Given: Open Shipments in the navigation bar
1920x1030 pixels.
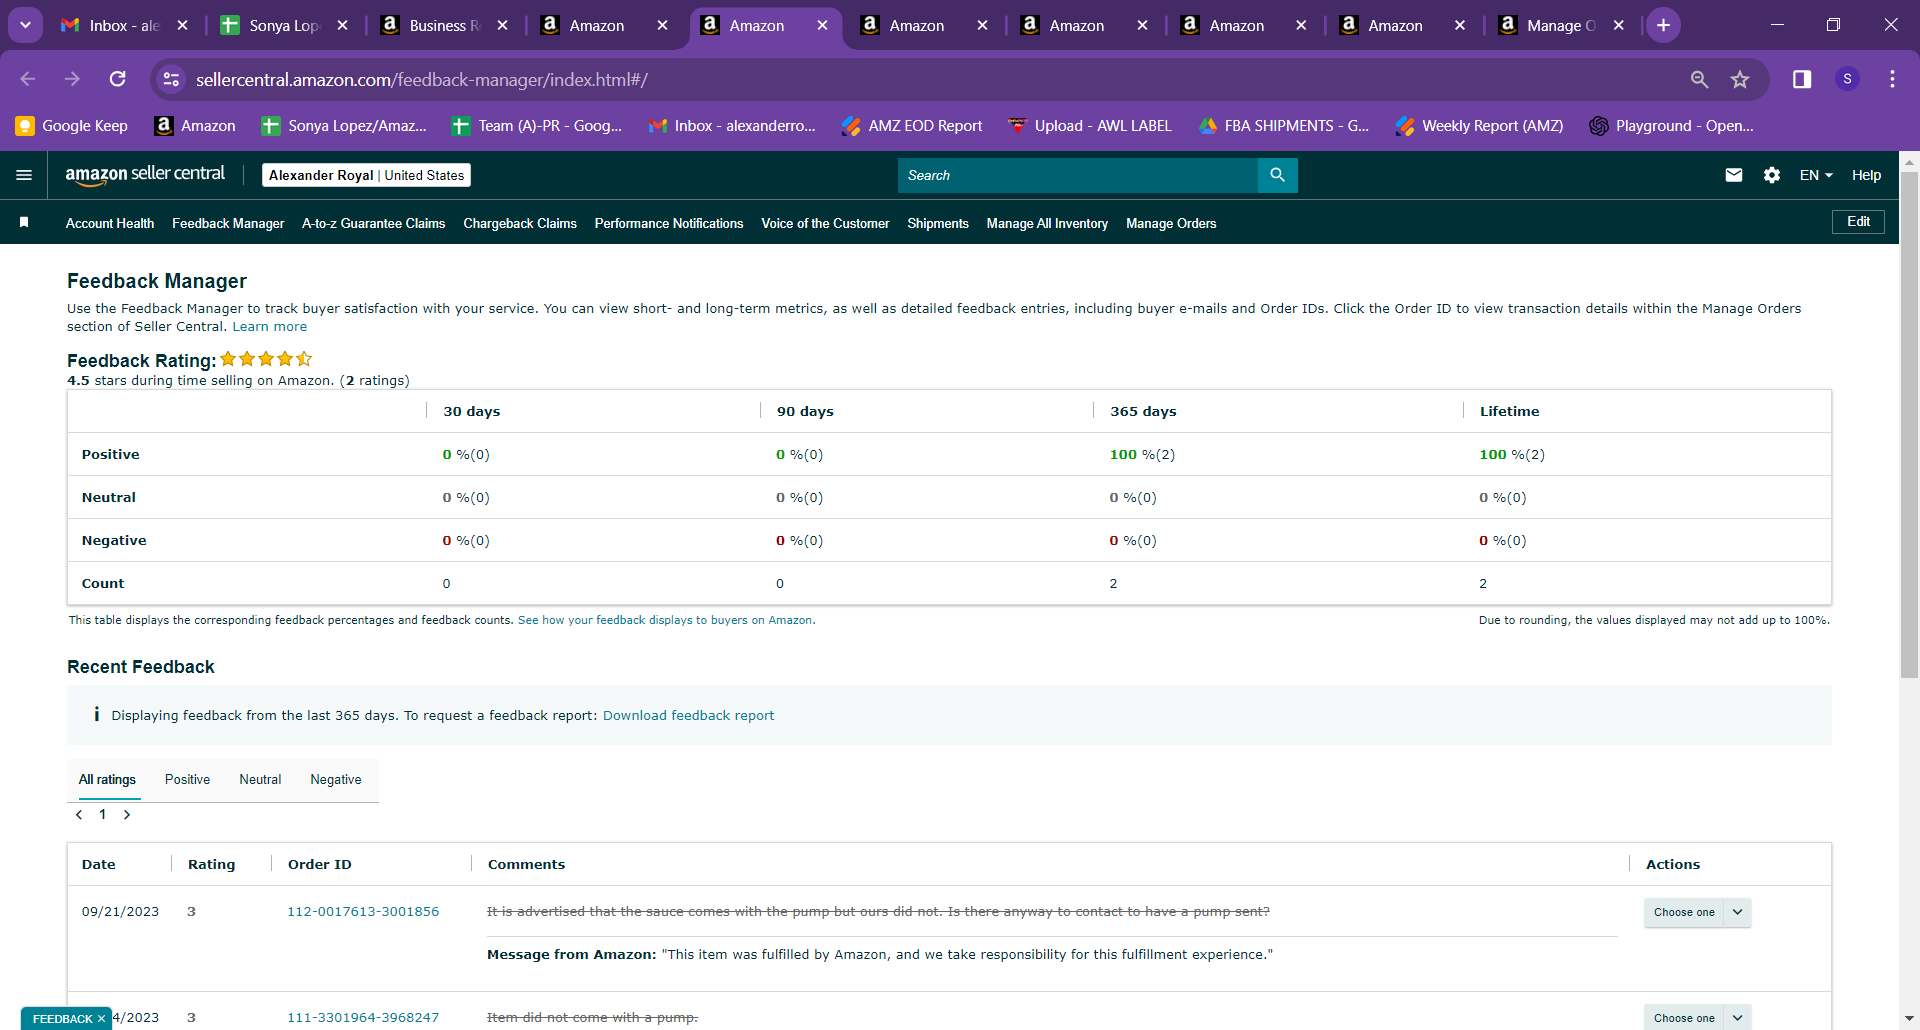Looking at the screenshot, I should coord(938,223).
